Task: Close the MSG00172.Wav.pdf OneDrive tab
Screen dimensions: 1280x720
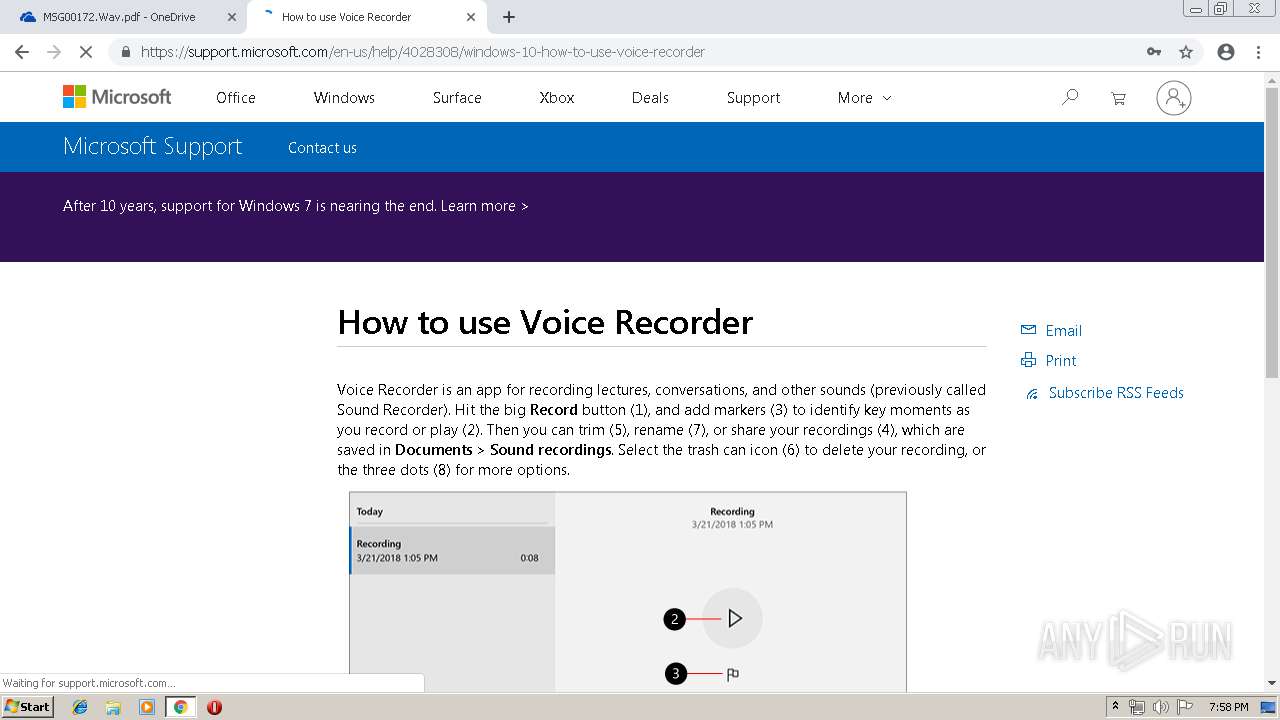Action: point(231,17)
